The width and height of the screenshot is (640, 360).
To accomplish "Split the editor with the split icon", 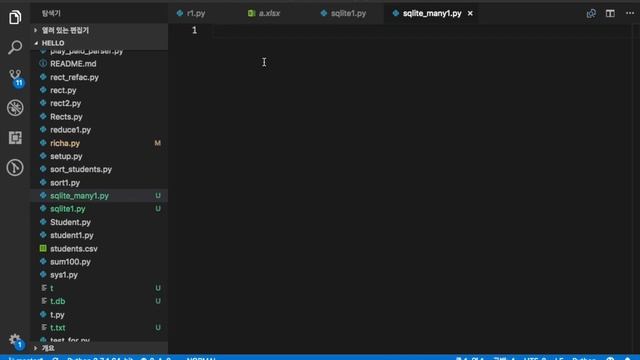I will (610, 13).
